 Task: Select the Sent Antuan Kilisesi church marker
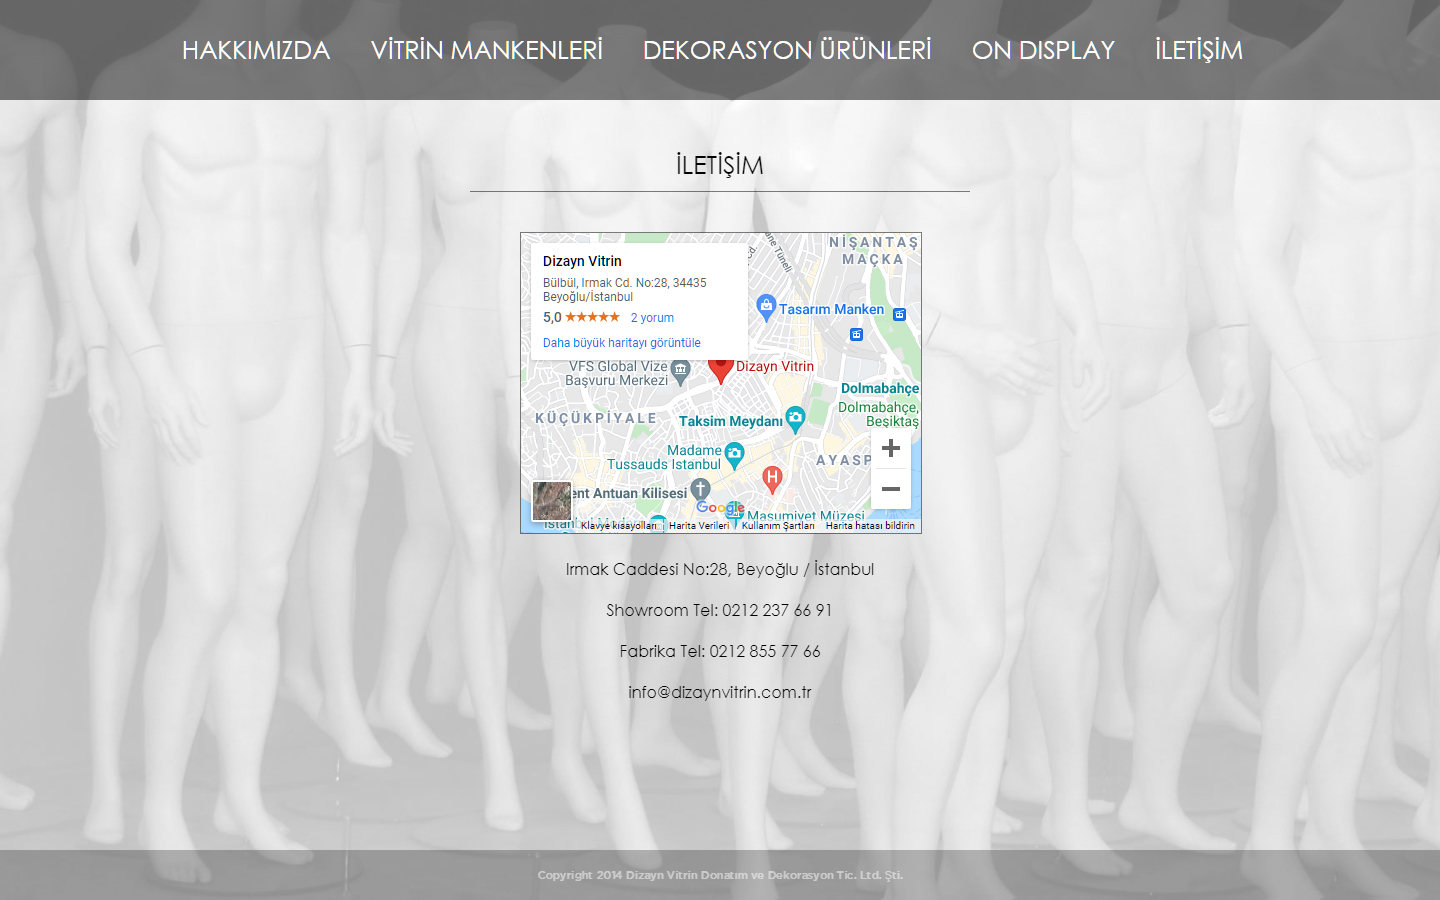[700, 490]
